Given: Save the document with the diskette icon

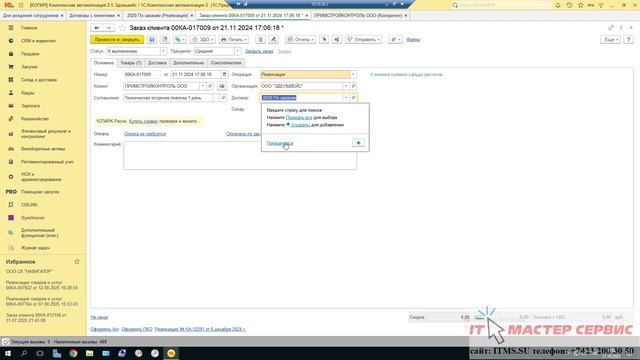Looking at the screenshot, I should pos(152,40).
